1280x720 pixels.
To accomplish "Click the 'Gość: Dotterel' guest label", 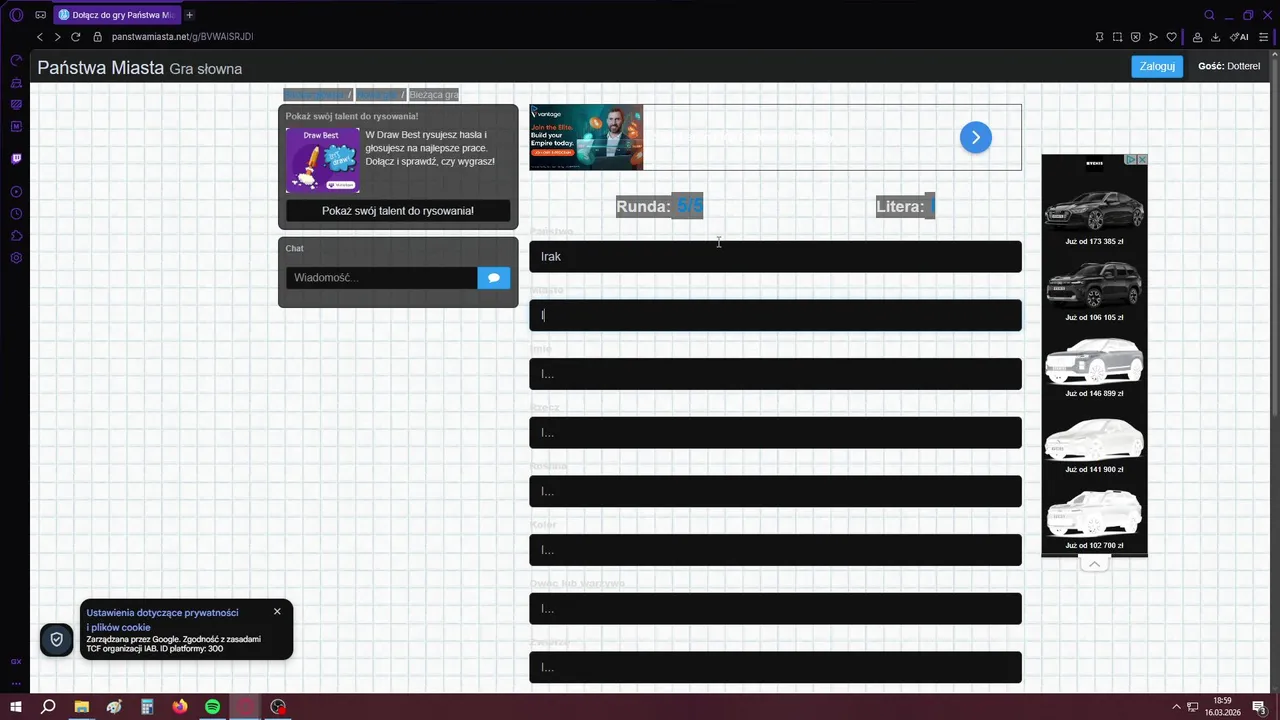I will click(1229, 66).
